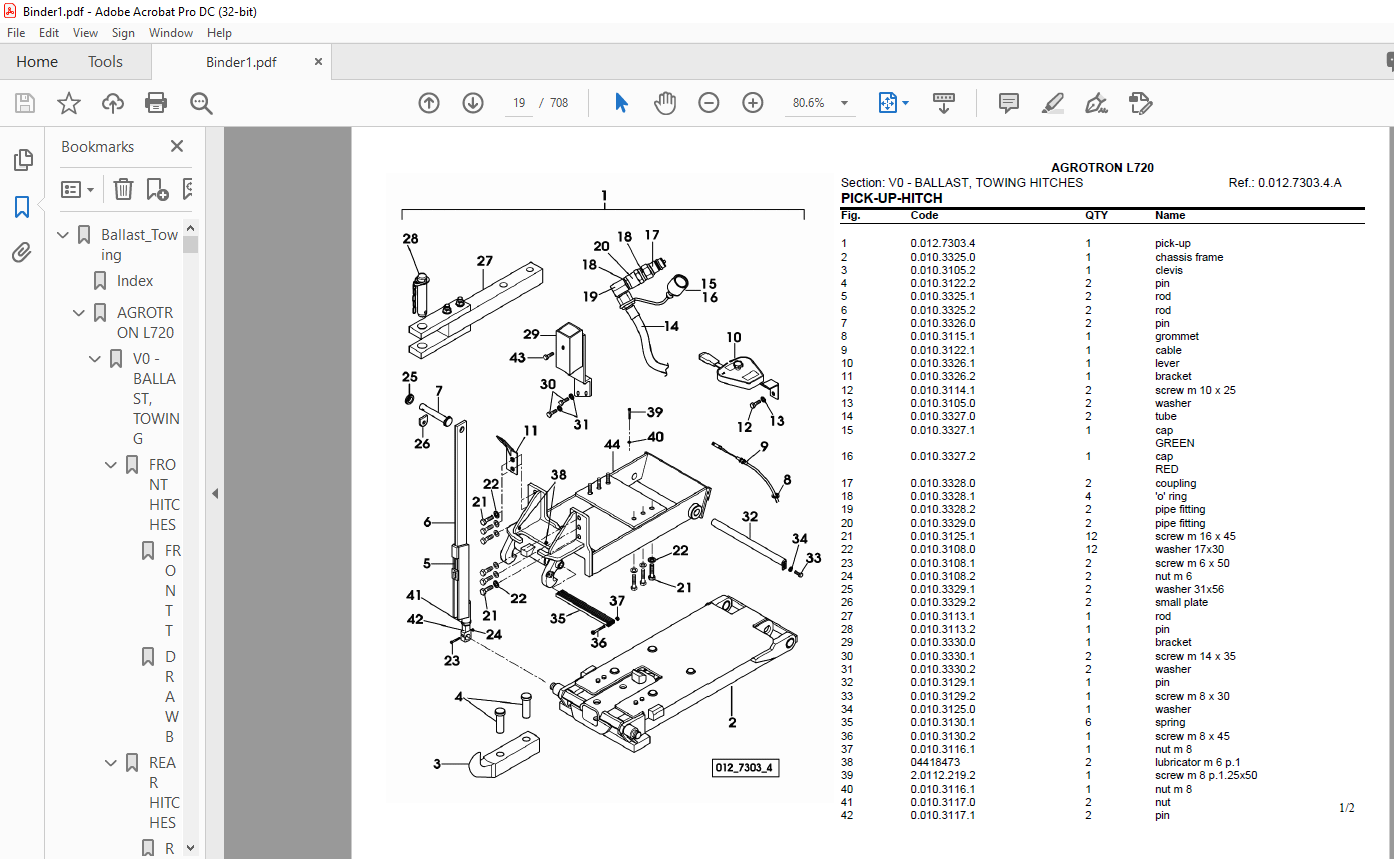Open the View menu
The height and width of the screenshot is (859, 1394).
pos(86,33)
